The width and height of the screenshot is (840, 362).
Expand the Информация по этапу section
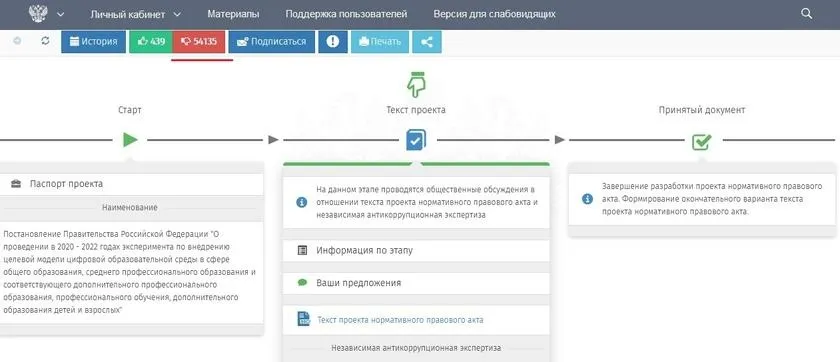[x=416, y=251]
